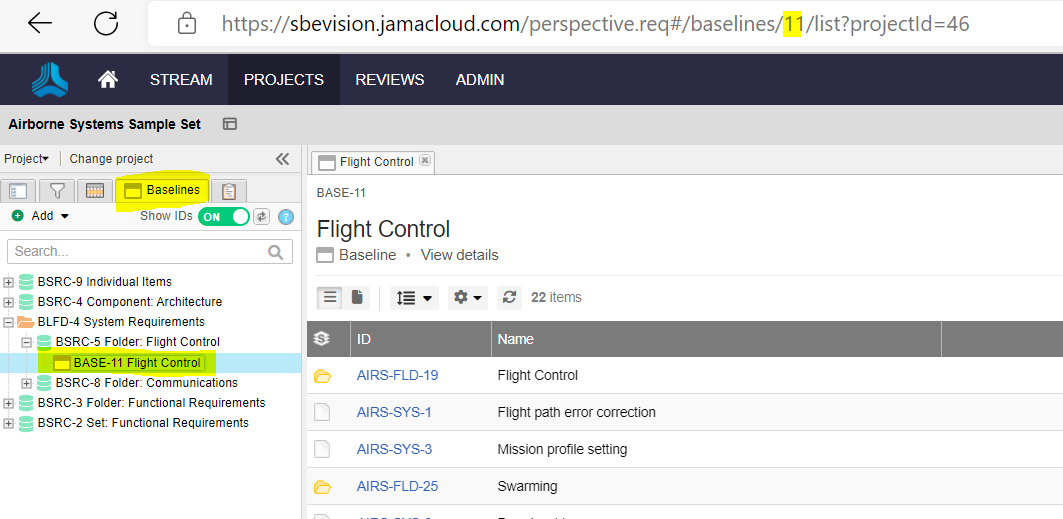Collapse the BLFD-4 System Requirements folder
1063x519 pixels.
(9, 322)
